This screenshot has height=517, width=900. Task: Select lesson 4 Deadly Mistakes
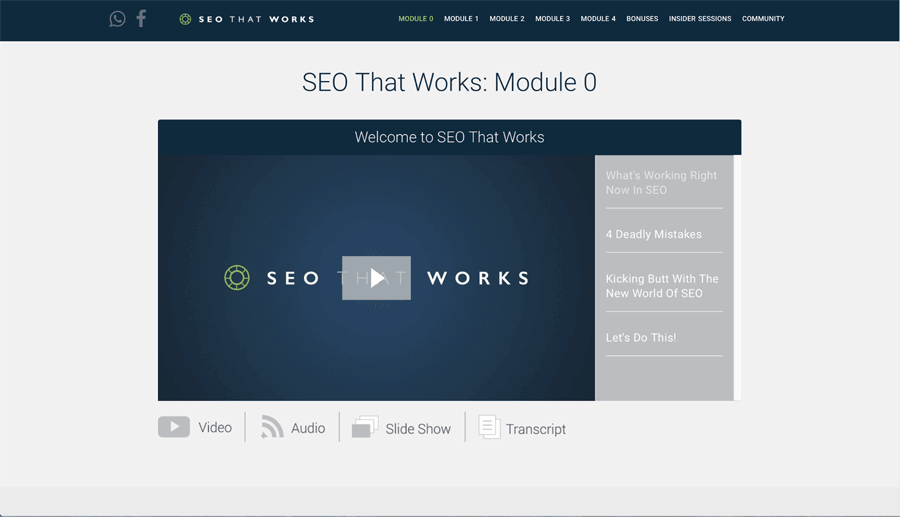point(653,234)
